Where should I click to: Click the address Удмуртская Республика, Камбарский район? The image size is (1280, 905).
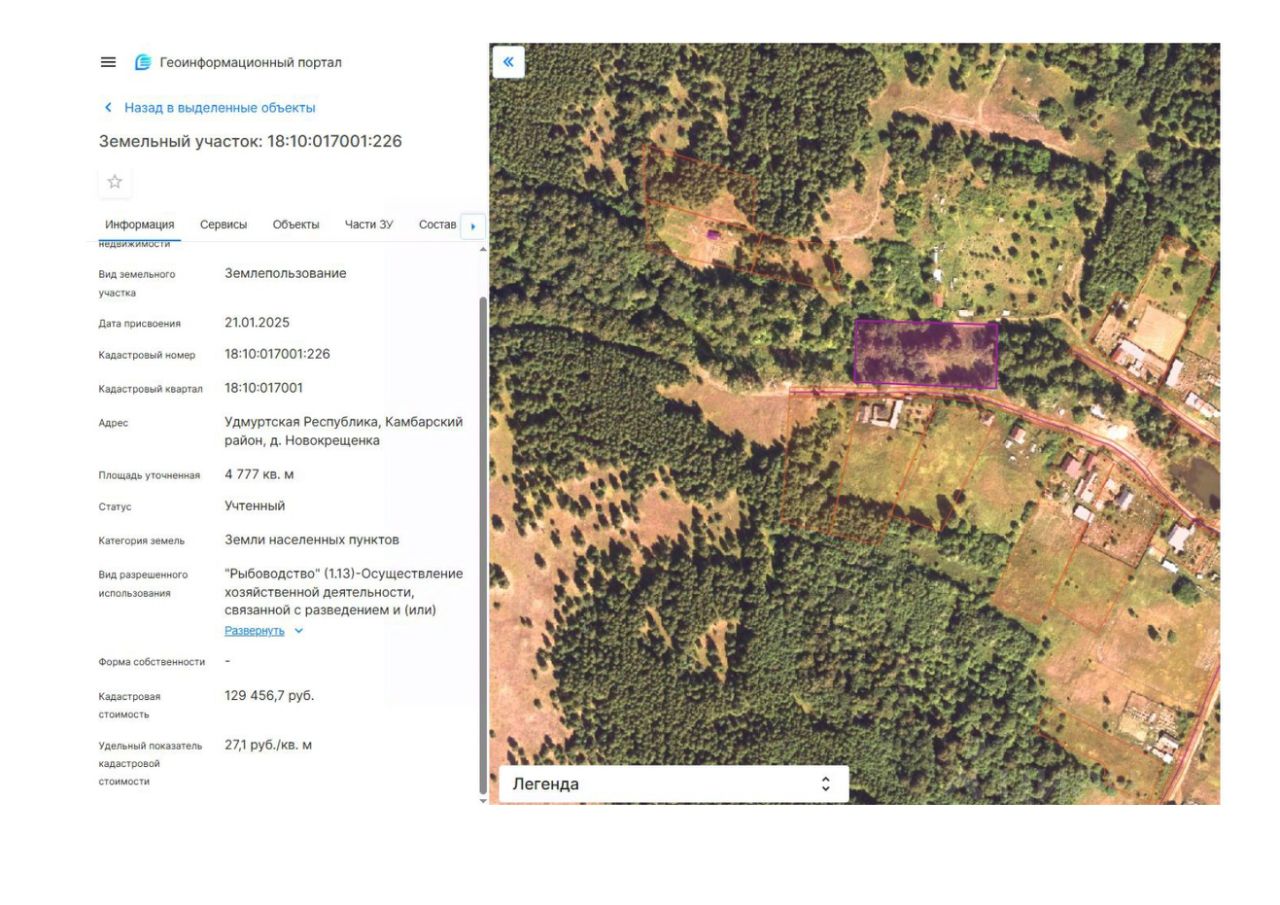344,431
